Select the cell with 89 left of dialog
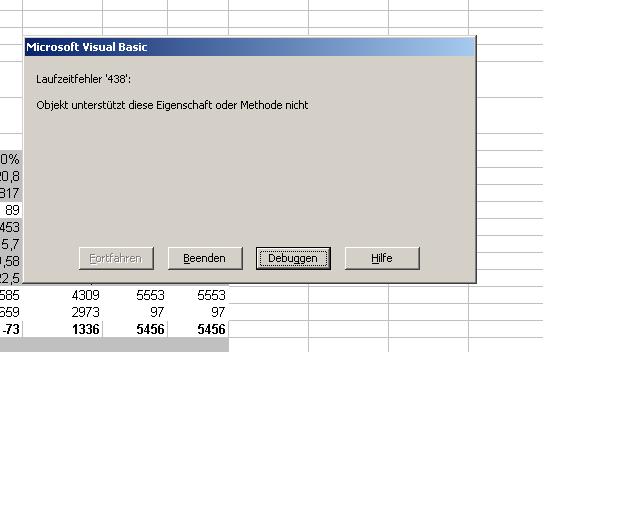 pyautogui.click(x=11, y=210)
